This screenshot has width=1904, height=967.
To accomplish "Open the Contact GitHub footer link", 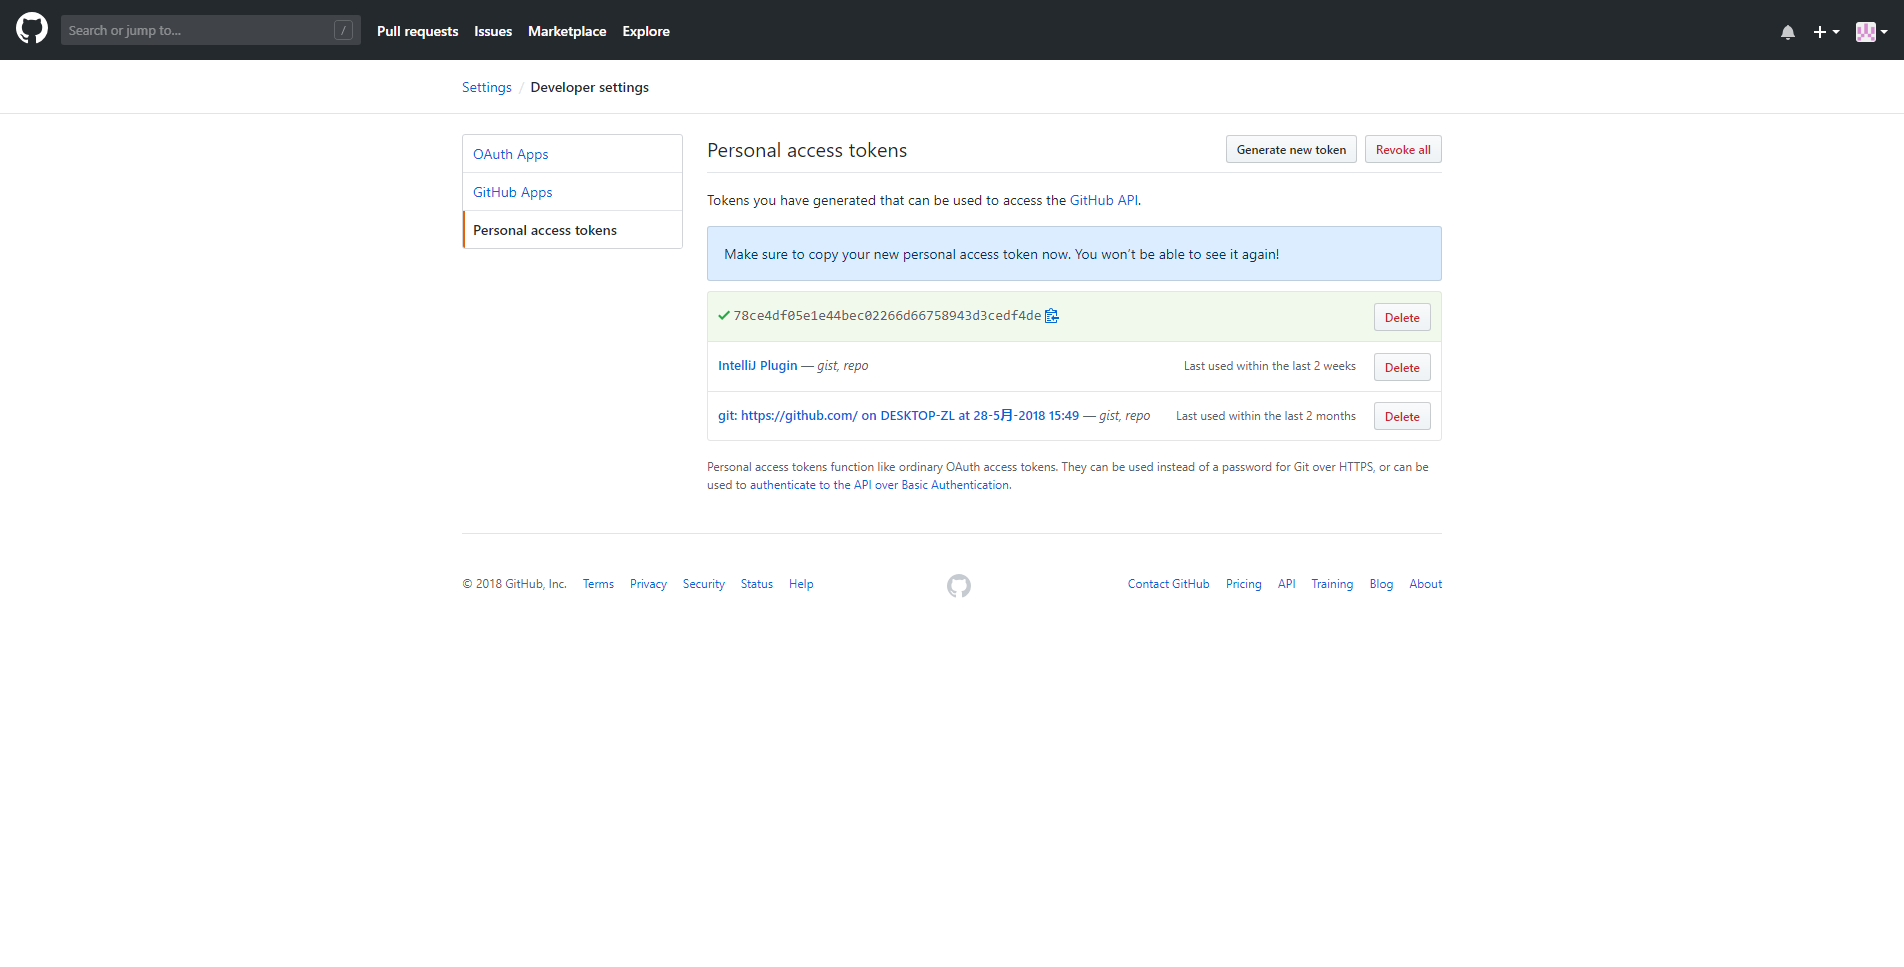I will coord(1168,584).
